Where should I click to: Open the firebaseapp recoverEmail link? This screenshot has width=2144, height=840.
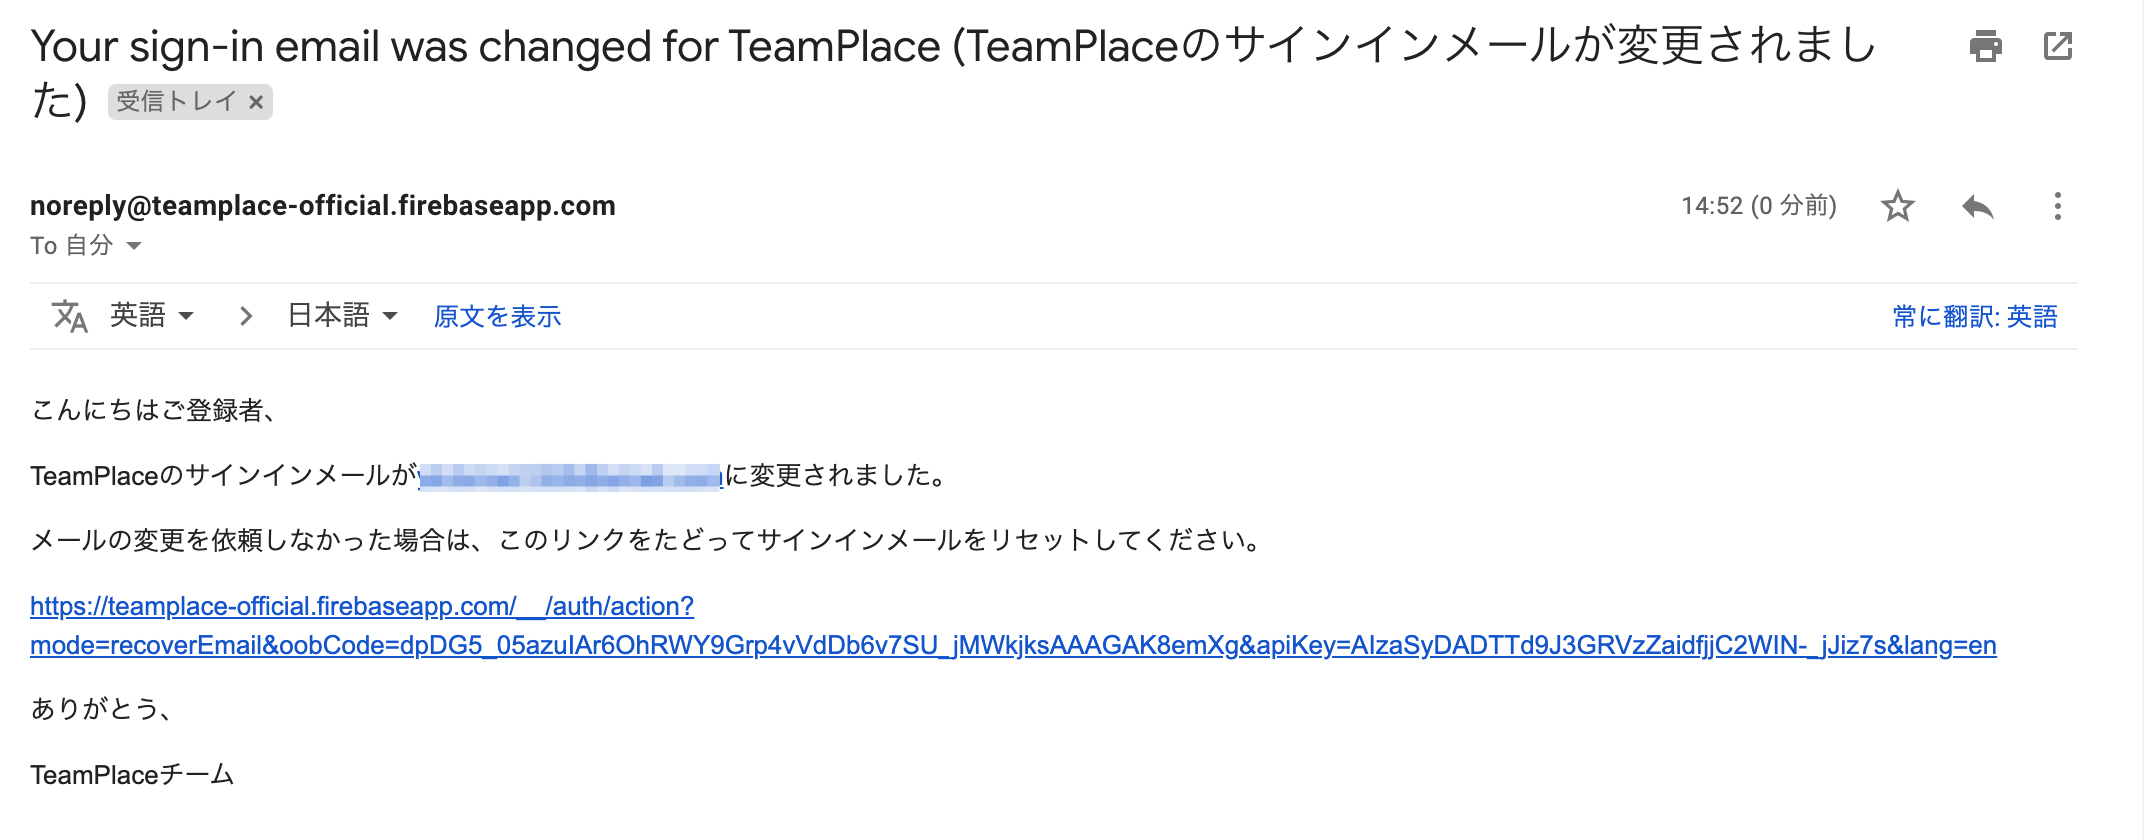[1012, 645]
